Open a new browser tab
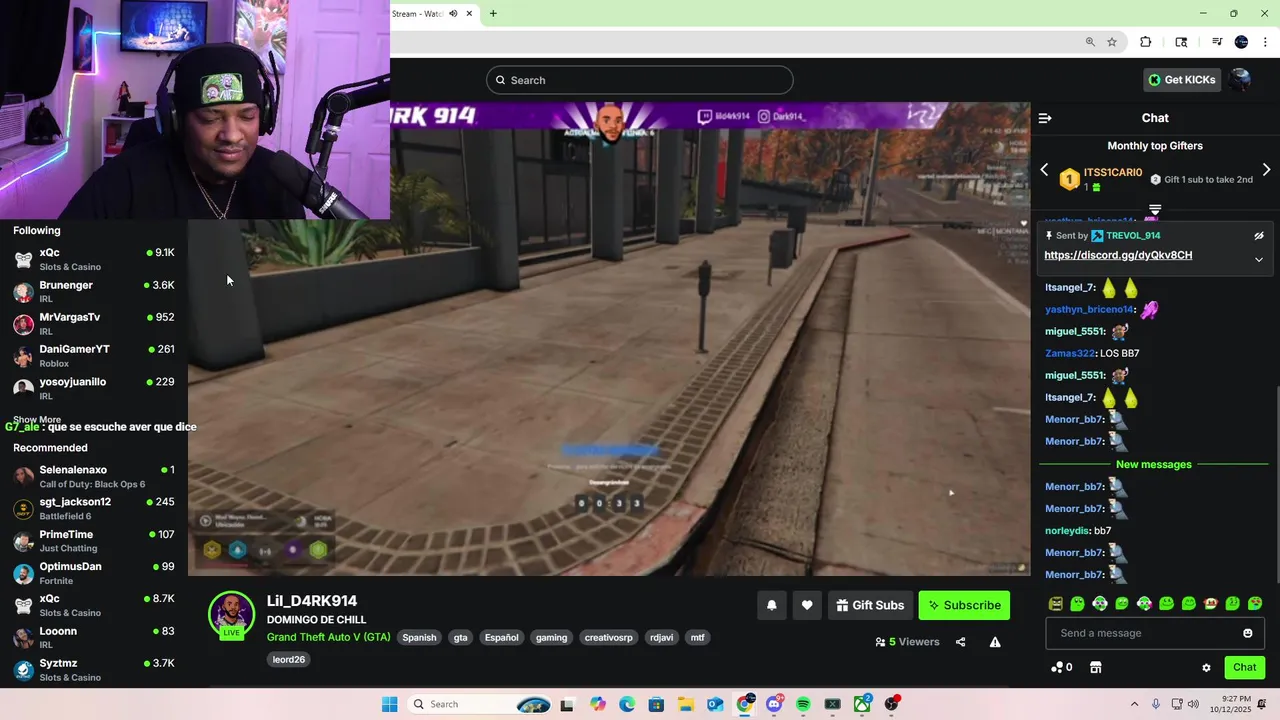The image size is (1280, 720). 493,14
